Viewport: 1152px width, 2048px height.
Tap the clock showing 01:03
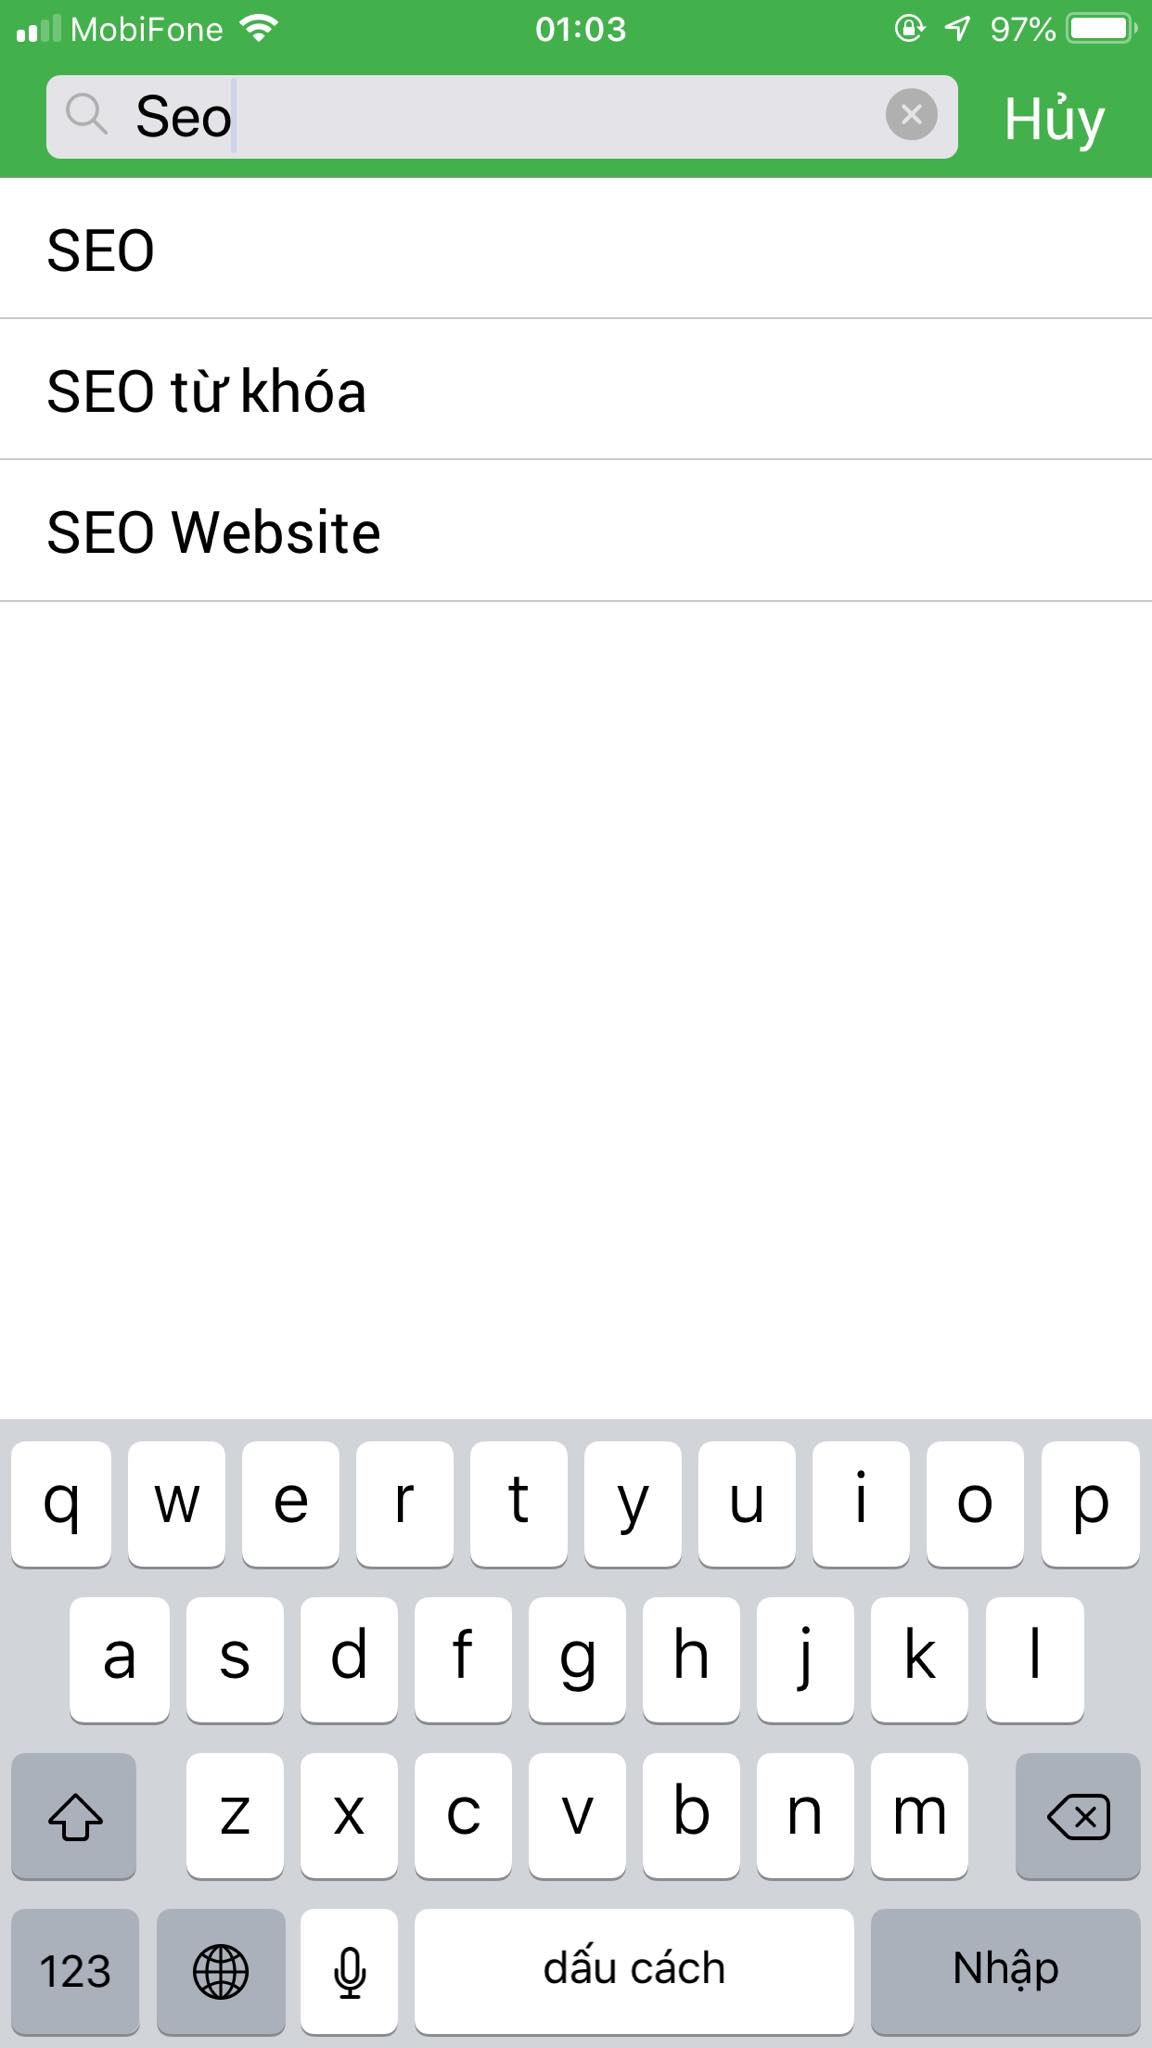[x=581, y=28]
